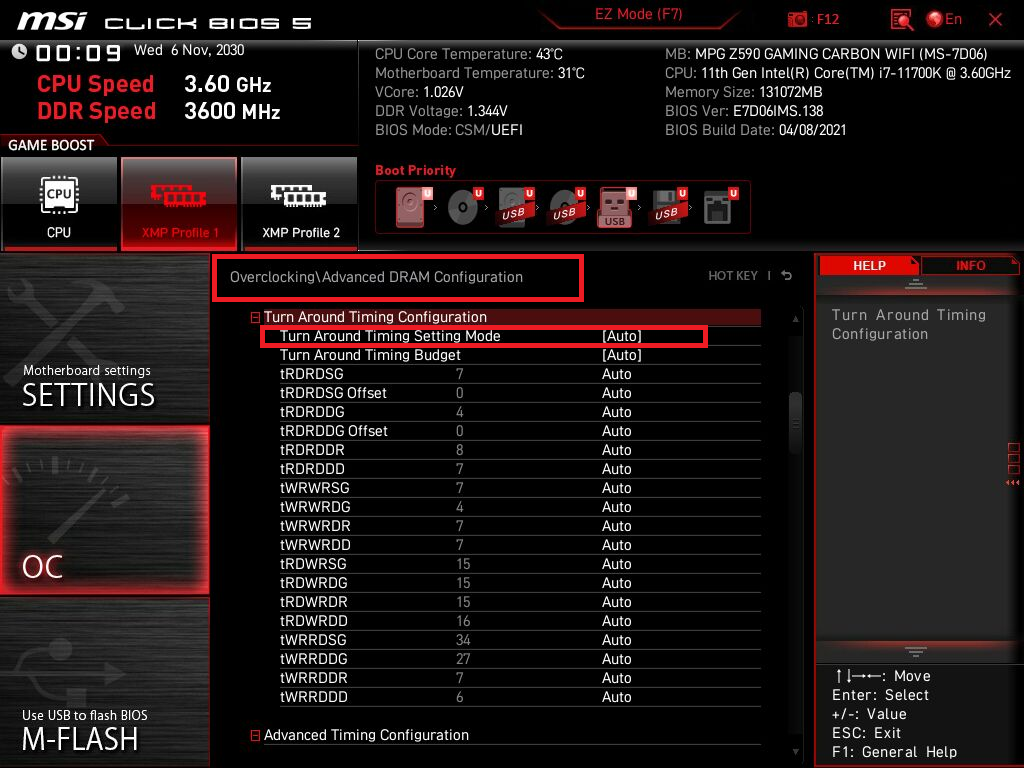The image size is (1024, 768).
Task: Select the tRDRDSG Auto value field
Action: [616, 374]
